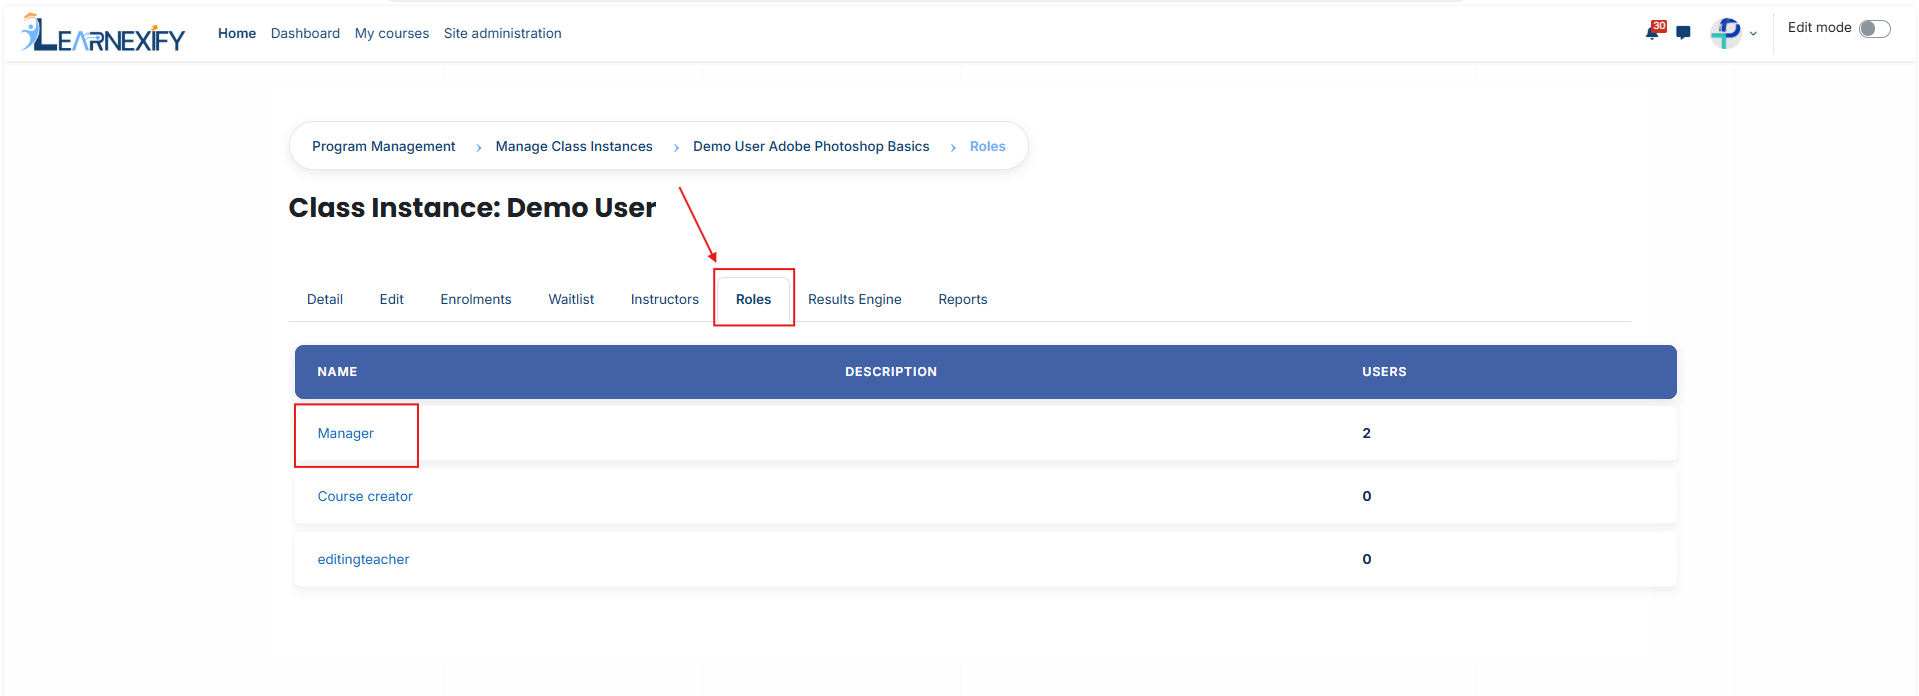1919x696 pixels.
Task: Select the Roles tab
Action: click(754, 299)
